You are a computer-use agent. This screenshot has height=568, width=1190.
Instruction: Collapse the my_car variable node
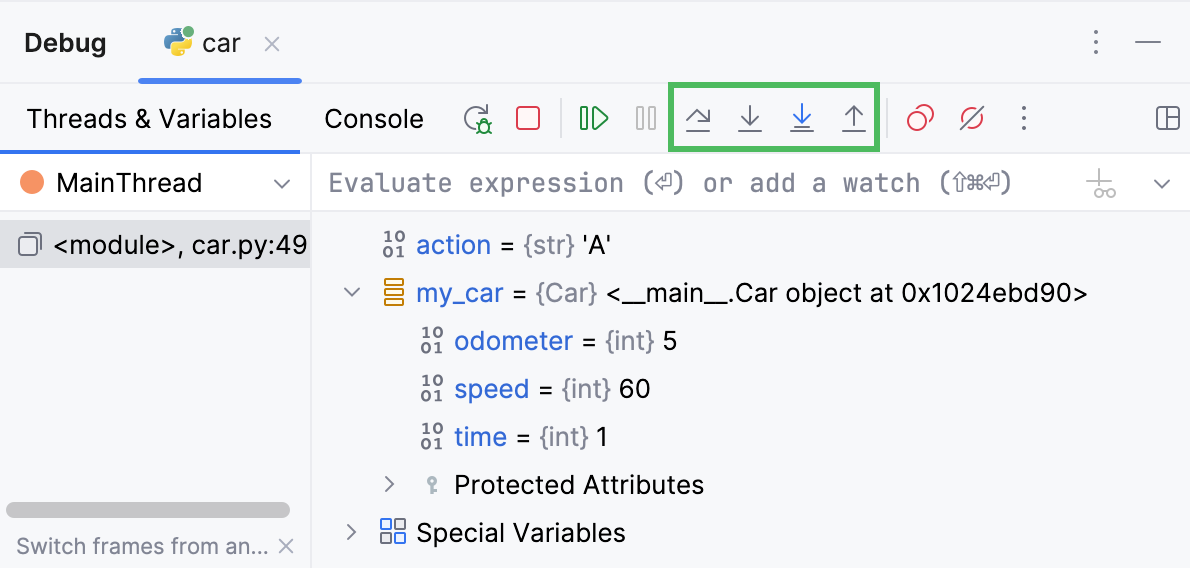[352, 293]
